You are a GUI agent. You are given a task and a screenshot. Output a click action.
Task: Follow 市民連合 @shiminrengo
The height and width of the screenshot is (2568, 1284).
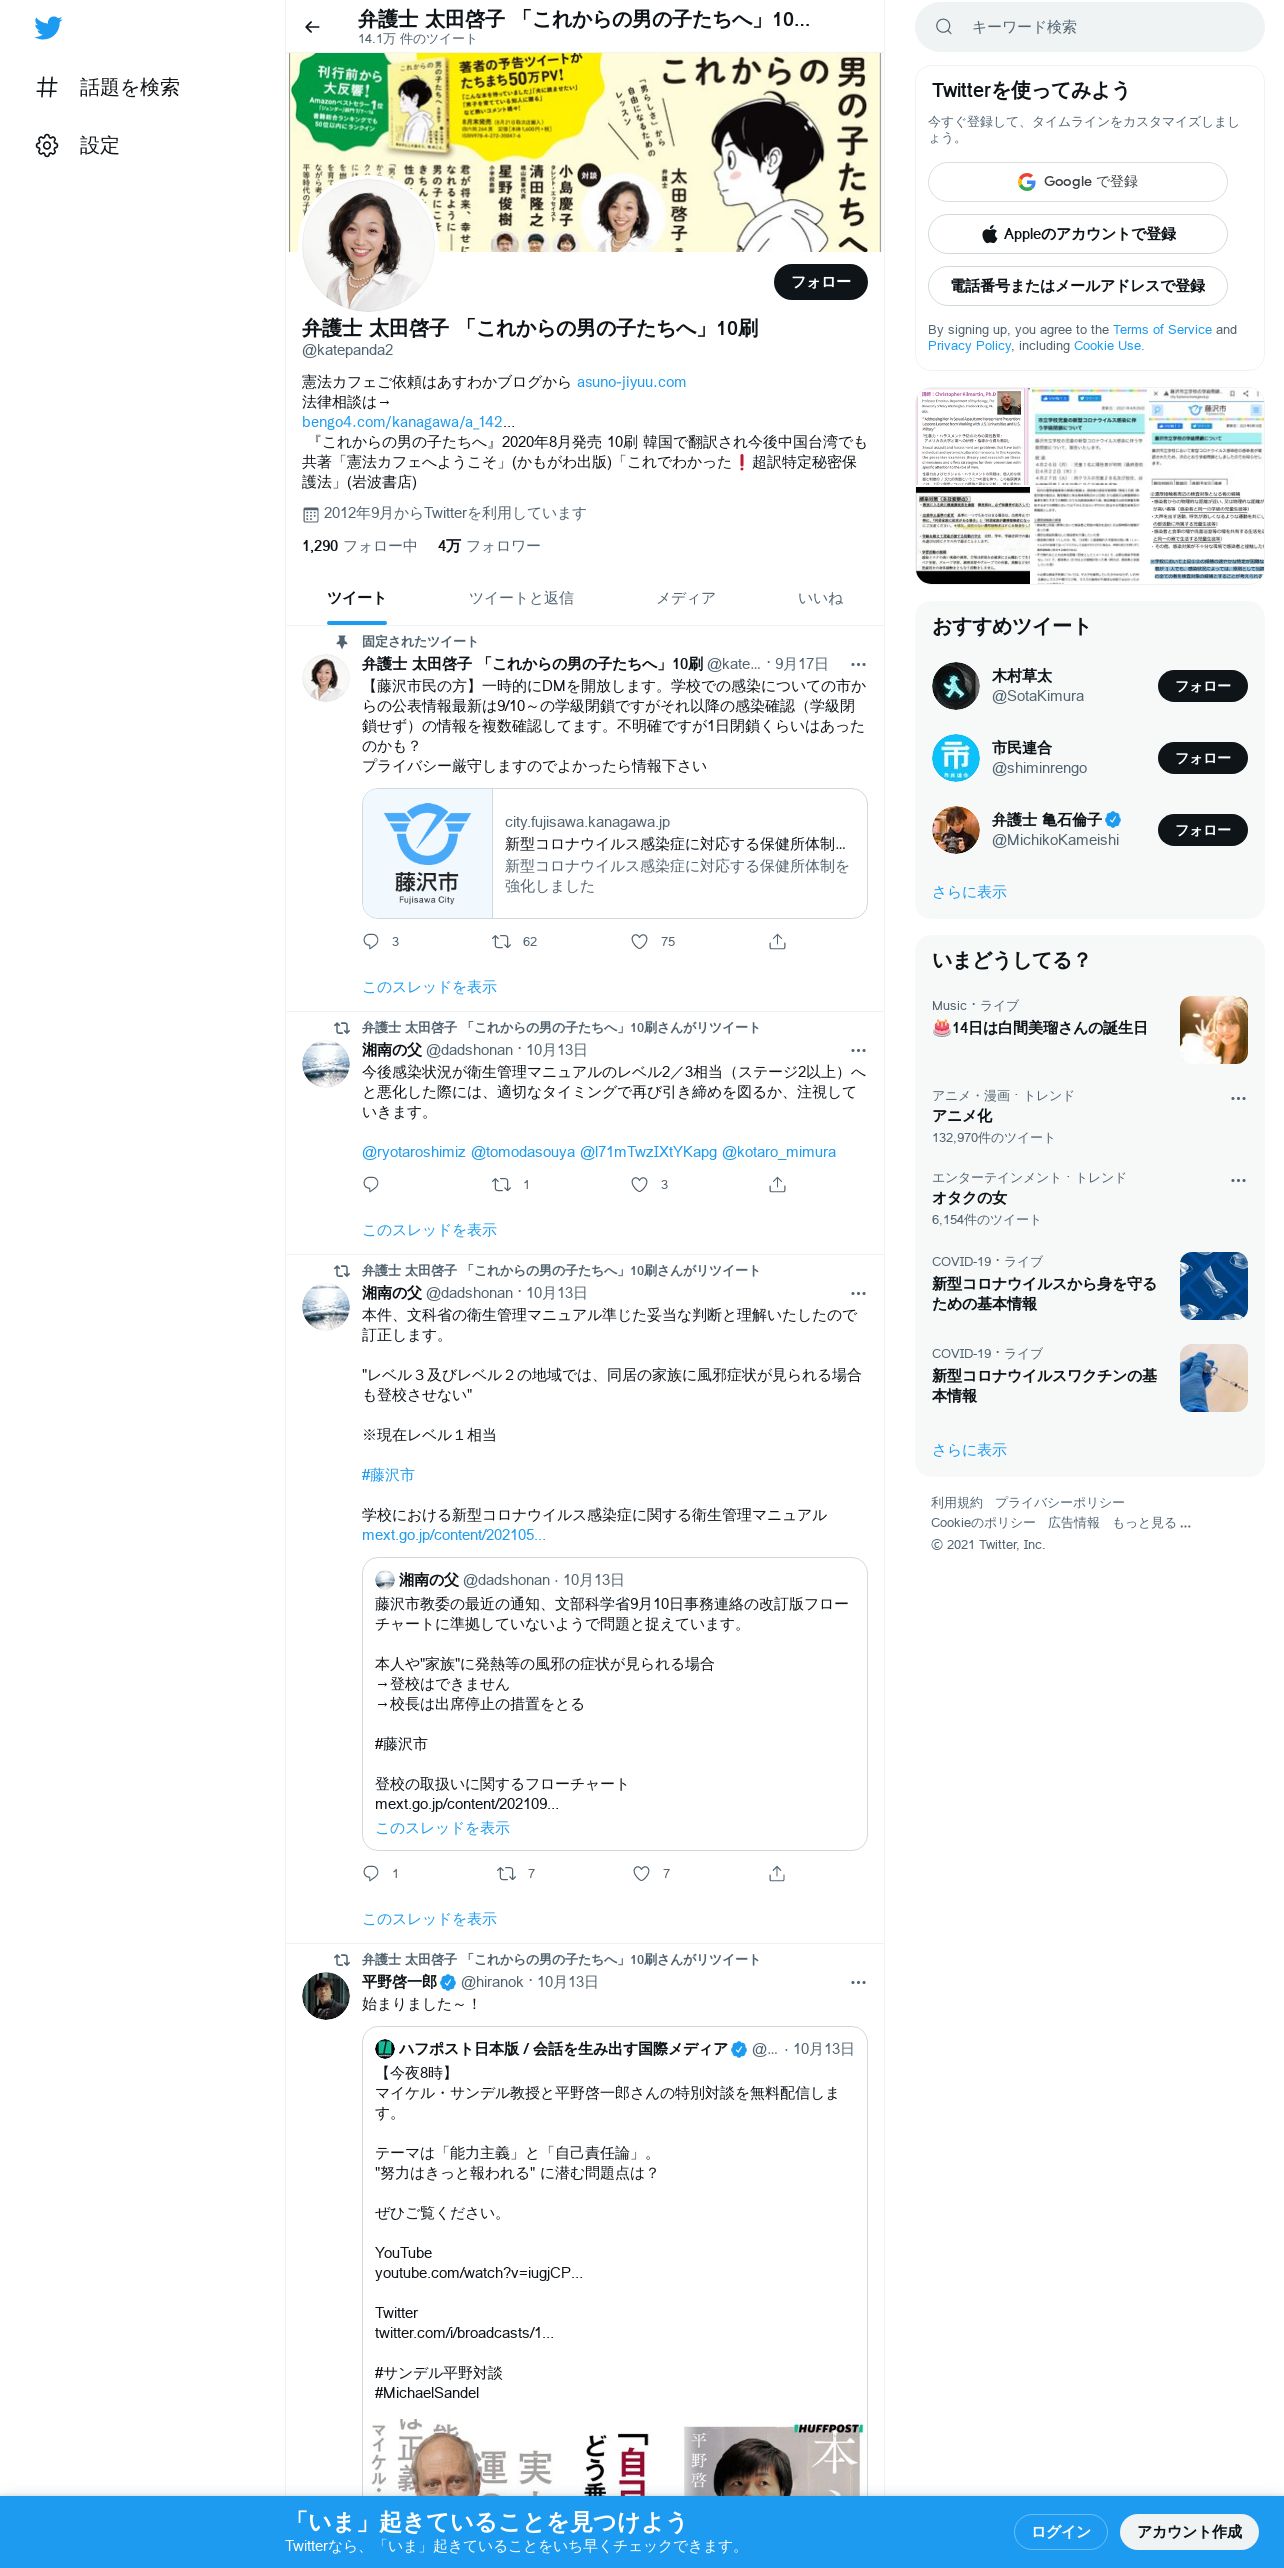[1202, 758]
